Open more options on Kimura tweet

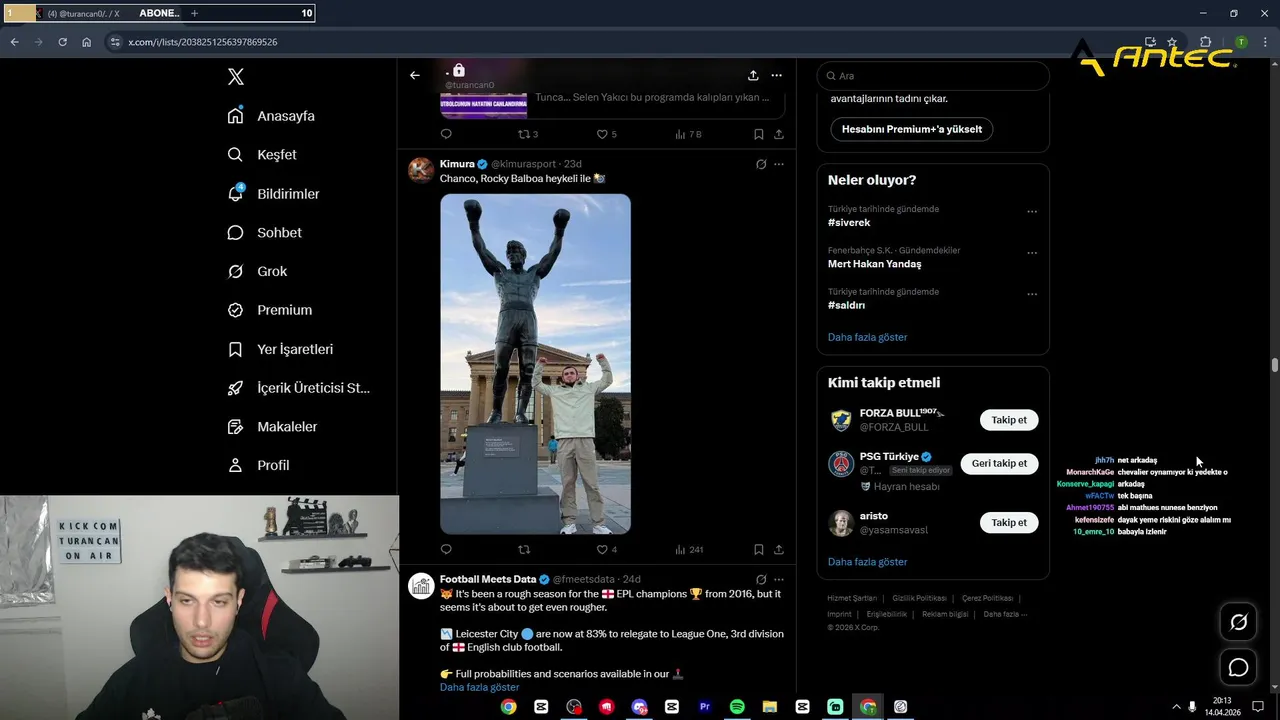779,164
